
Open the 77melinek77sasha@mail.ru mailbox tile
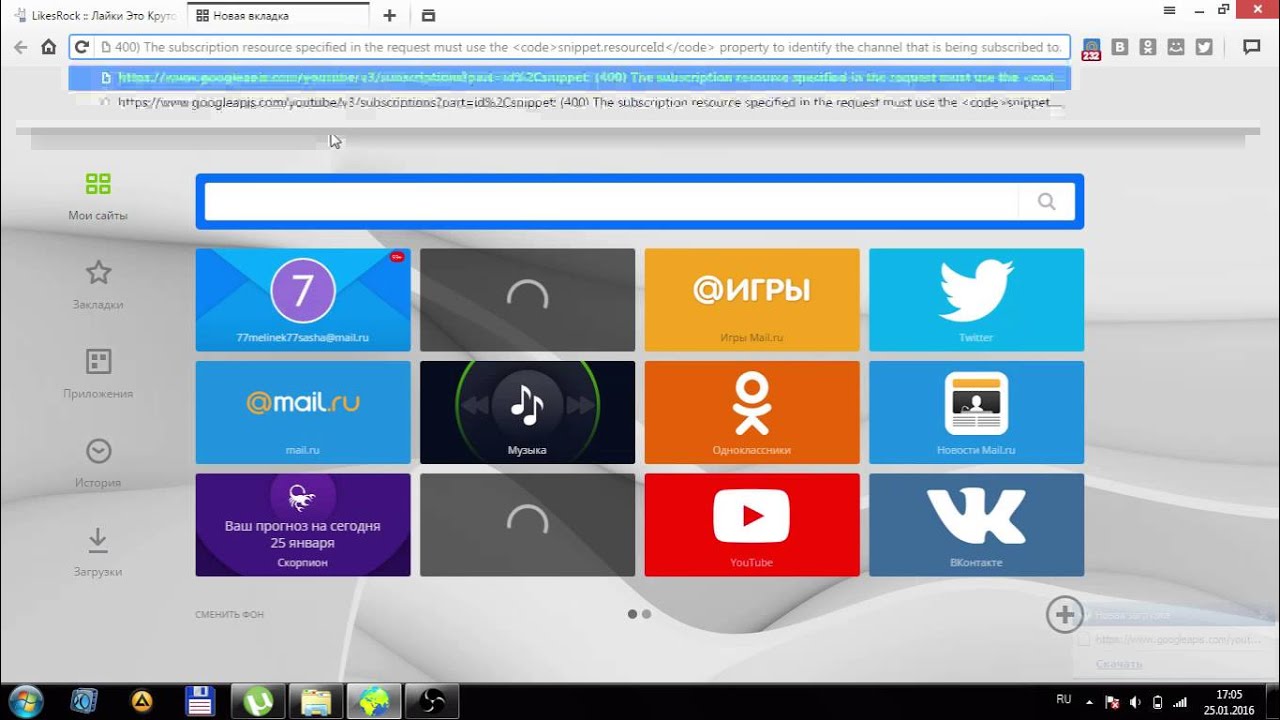(x=303, y=300)
